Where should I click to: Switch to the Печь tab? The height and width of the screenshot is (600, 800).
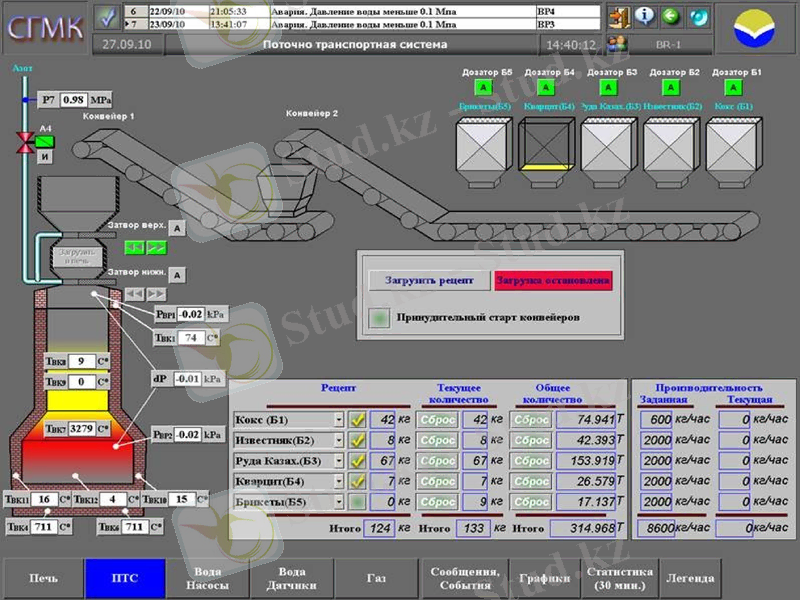point(42,578)
